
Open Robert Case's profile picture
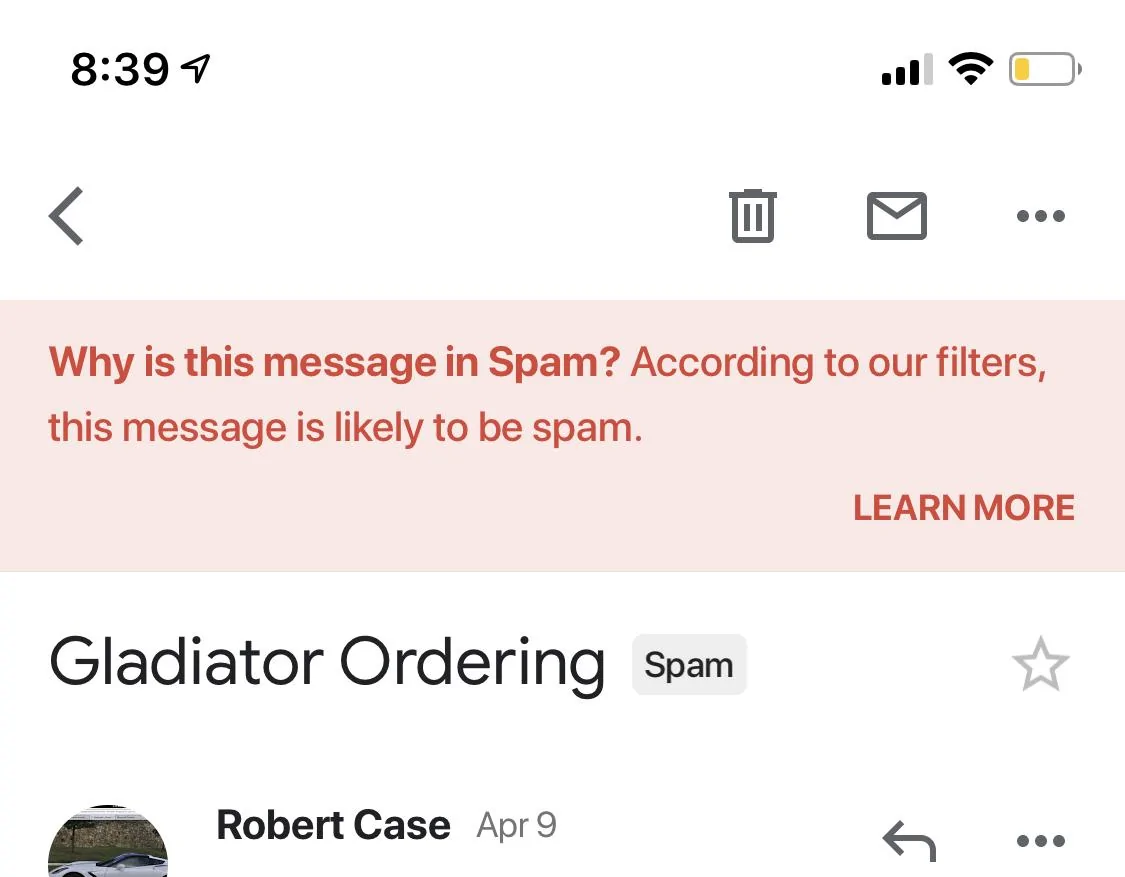[x=108, y=841]
